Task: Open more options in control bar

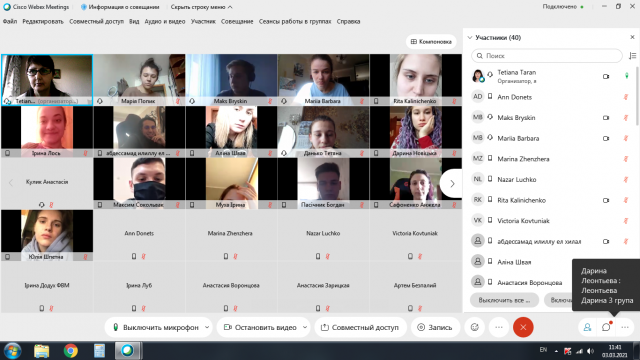Action: pyautogui.click(x=499, y=327)
